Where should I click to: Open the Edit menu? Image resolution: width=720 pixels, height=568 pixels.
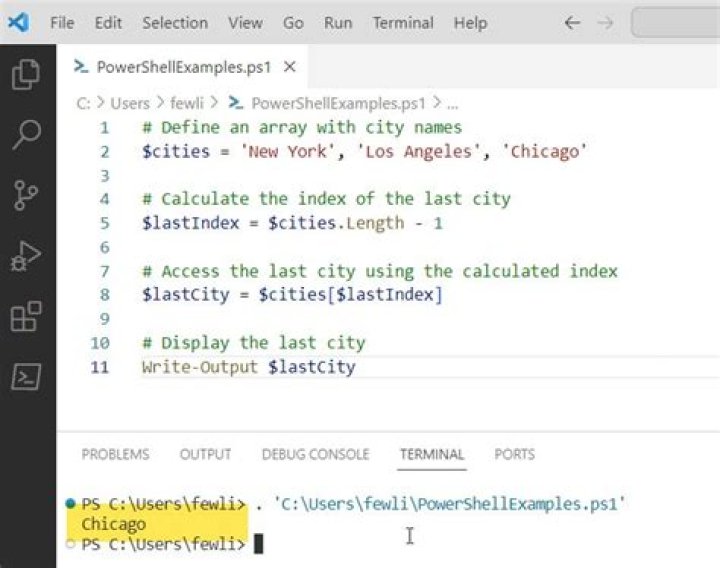point(108,22)
